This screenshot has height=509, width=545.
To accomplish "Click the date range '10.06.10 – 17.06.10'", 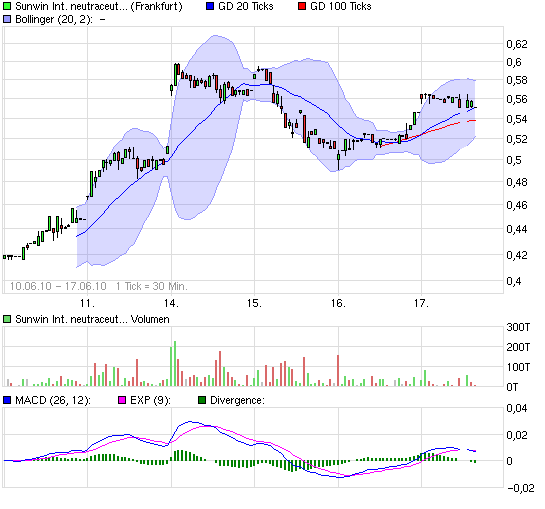I will pos(58,286).
